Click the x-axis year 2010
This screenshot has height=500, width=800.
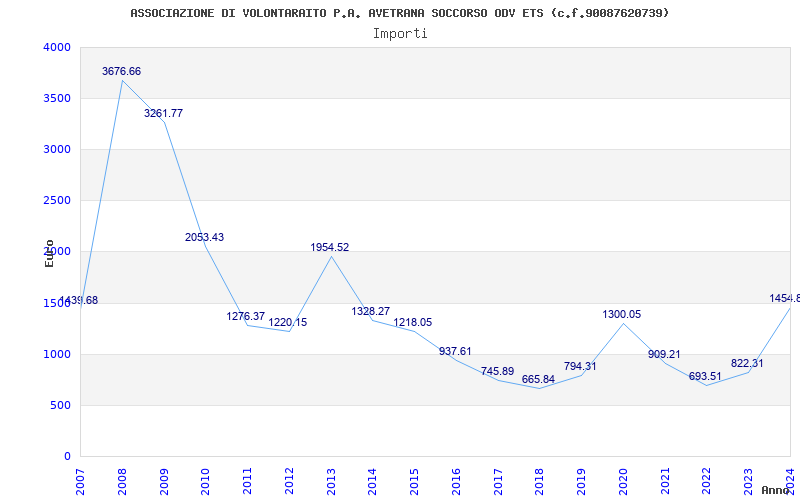(x=205, y=482)
